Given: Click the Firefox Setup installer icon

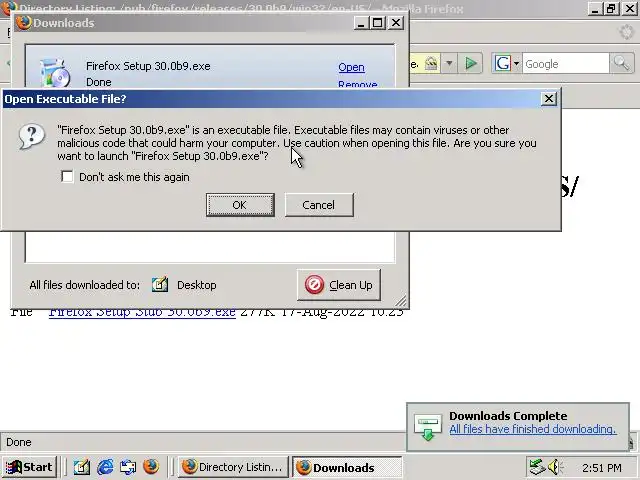Looking at the screenshot, I should tap(55, 73).
